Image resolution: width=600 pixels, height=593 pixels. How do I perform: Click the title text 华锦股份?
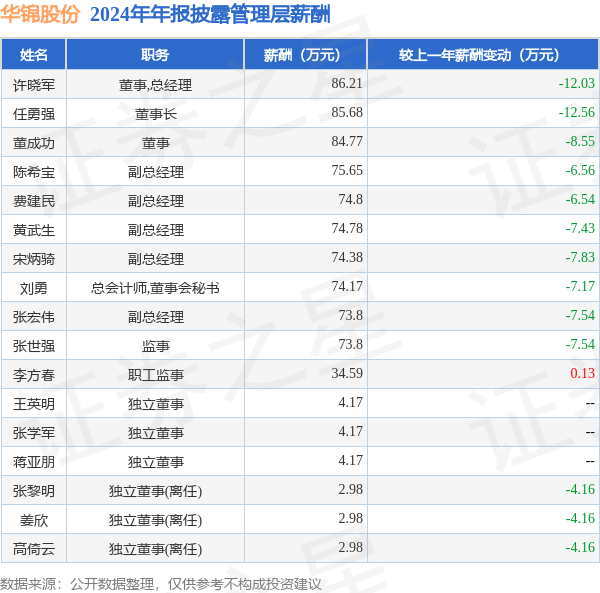pyautogui.click(x=40, y=15)
